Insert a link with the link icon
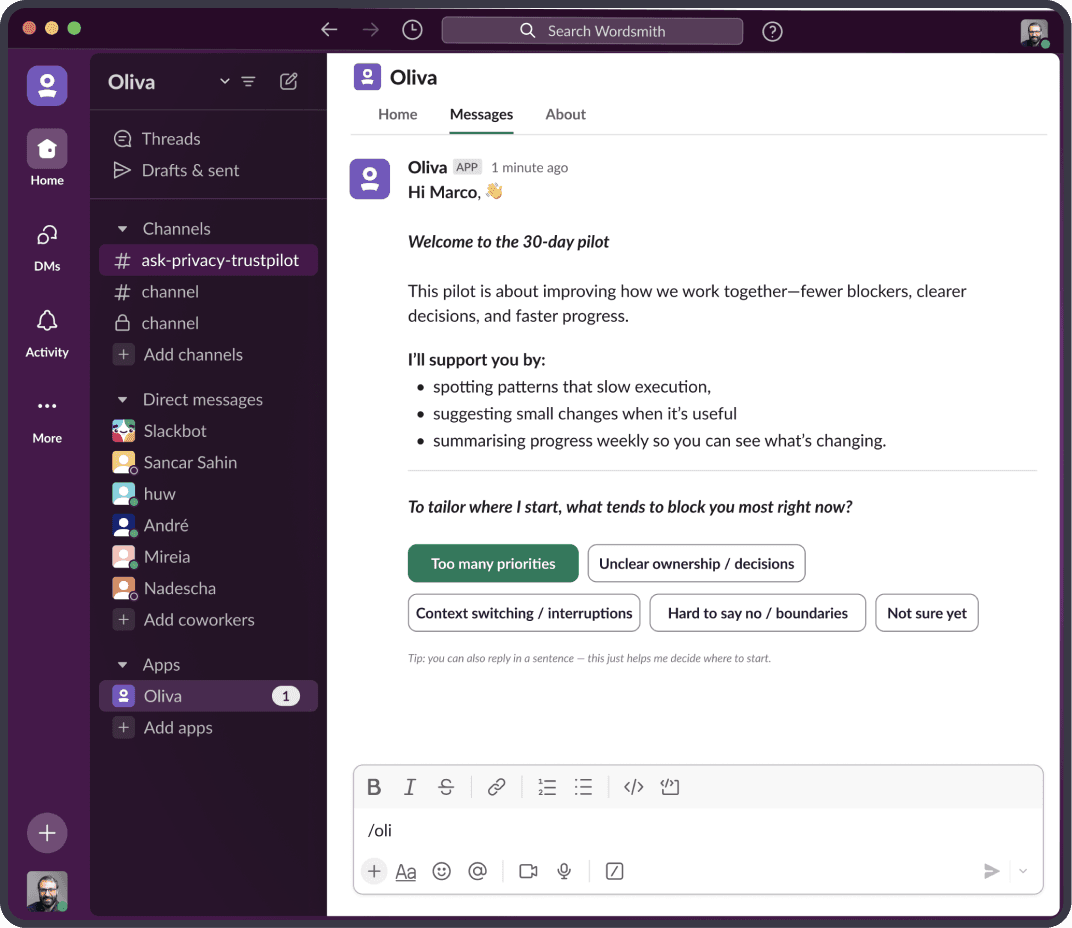Viewport: 1072px width, 928px height. 496,787
